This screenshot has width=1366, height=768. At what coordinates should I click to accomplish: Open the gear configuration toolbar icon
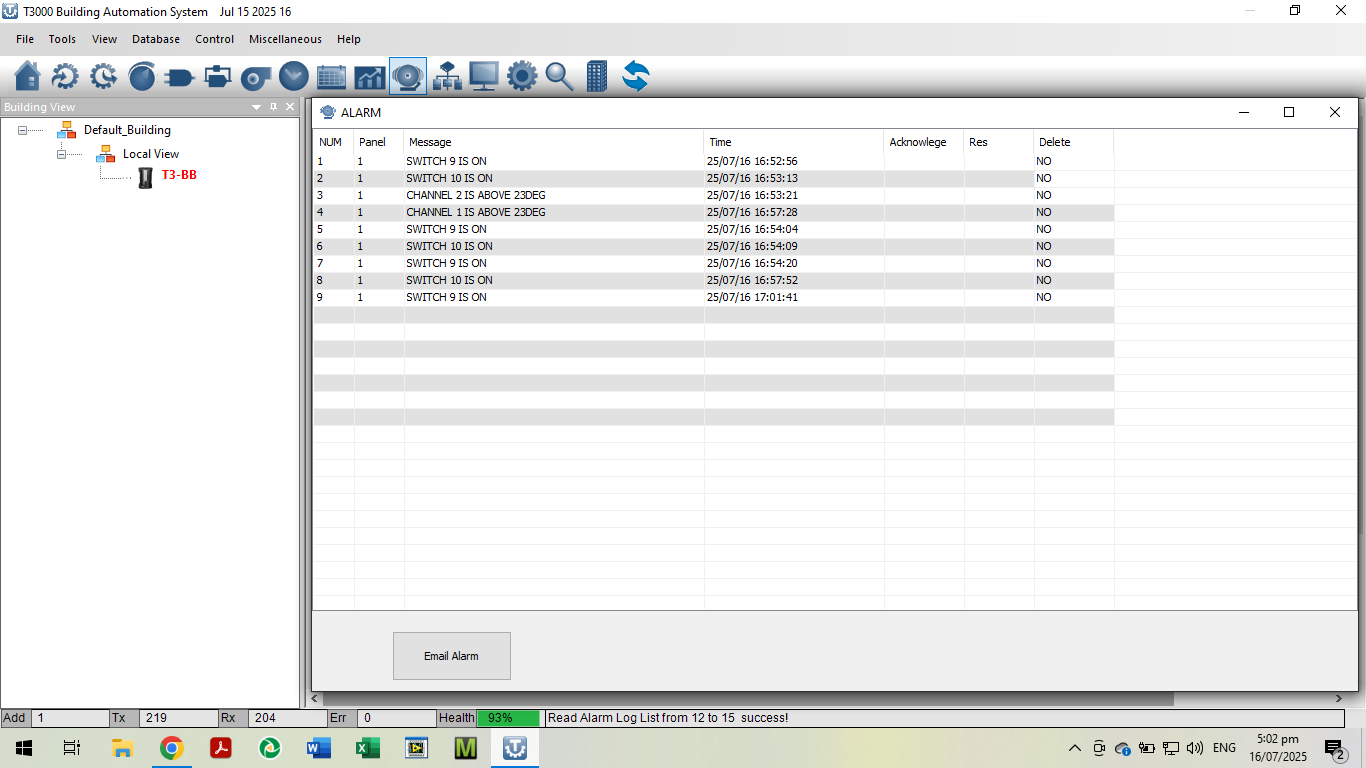(521, 76)
